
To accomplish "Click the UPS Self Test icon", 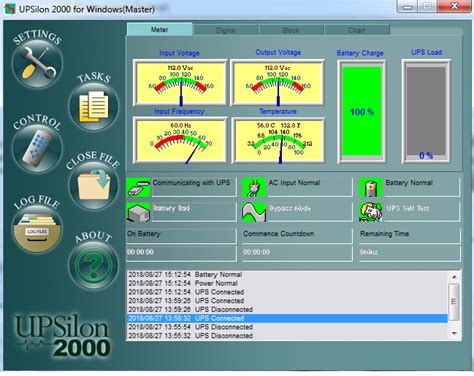I will (371, 212).
